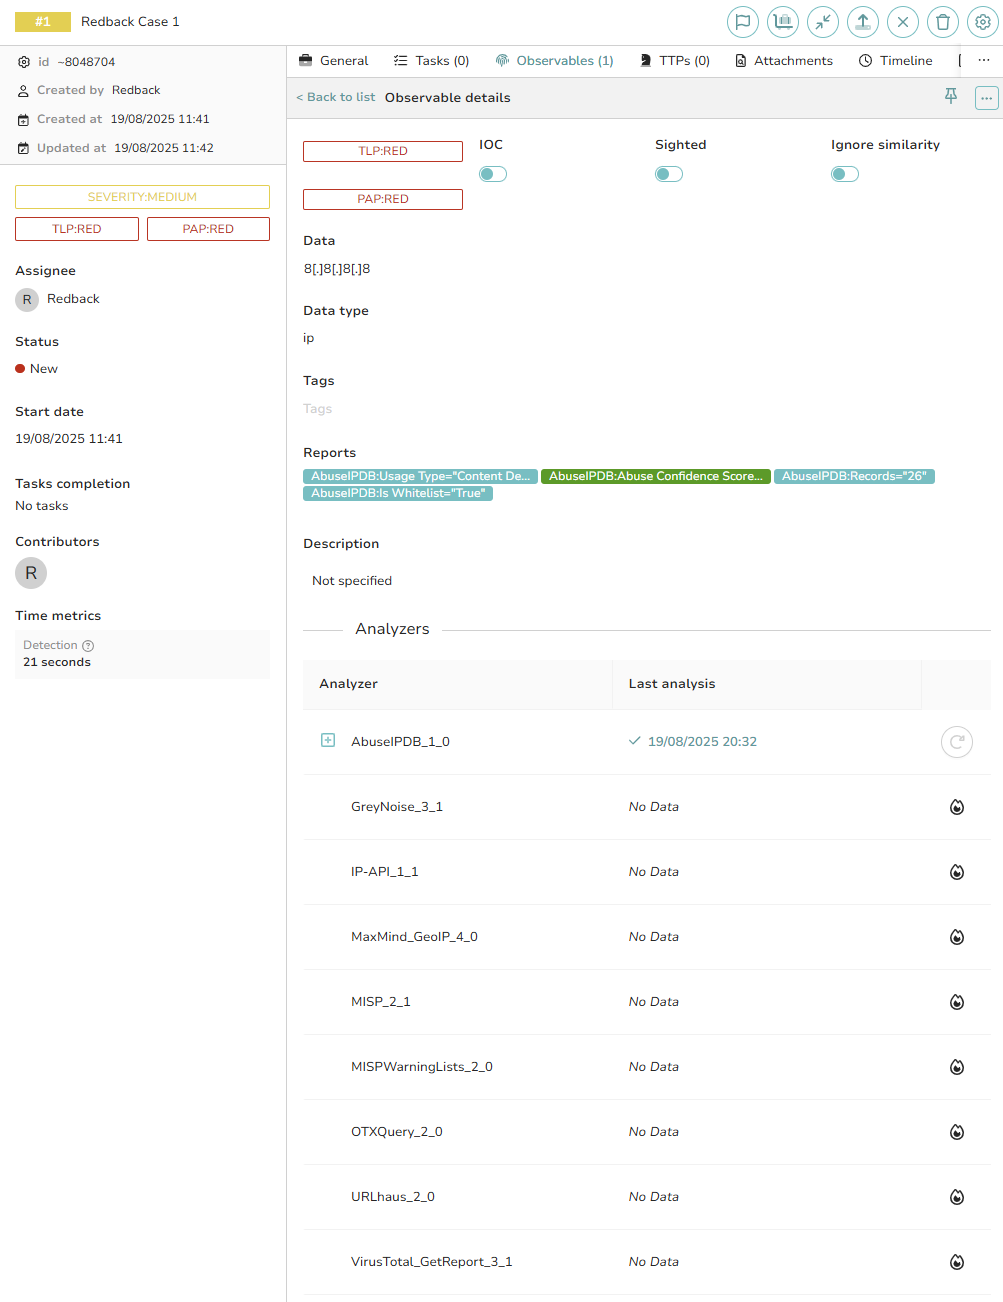This screenshot has height=1302, width=1003.
Task: Enable the Sighted switch
Action: [669, 174]
